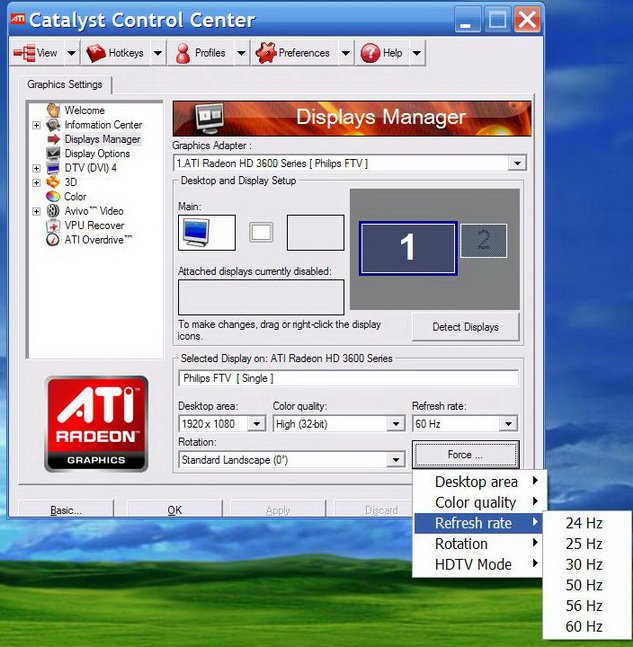Click the small clone display box
The image size is (633, 647).
(261, 232)
